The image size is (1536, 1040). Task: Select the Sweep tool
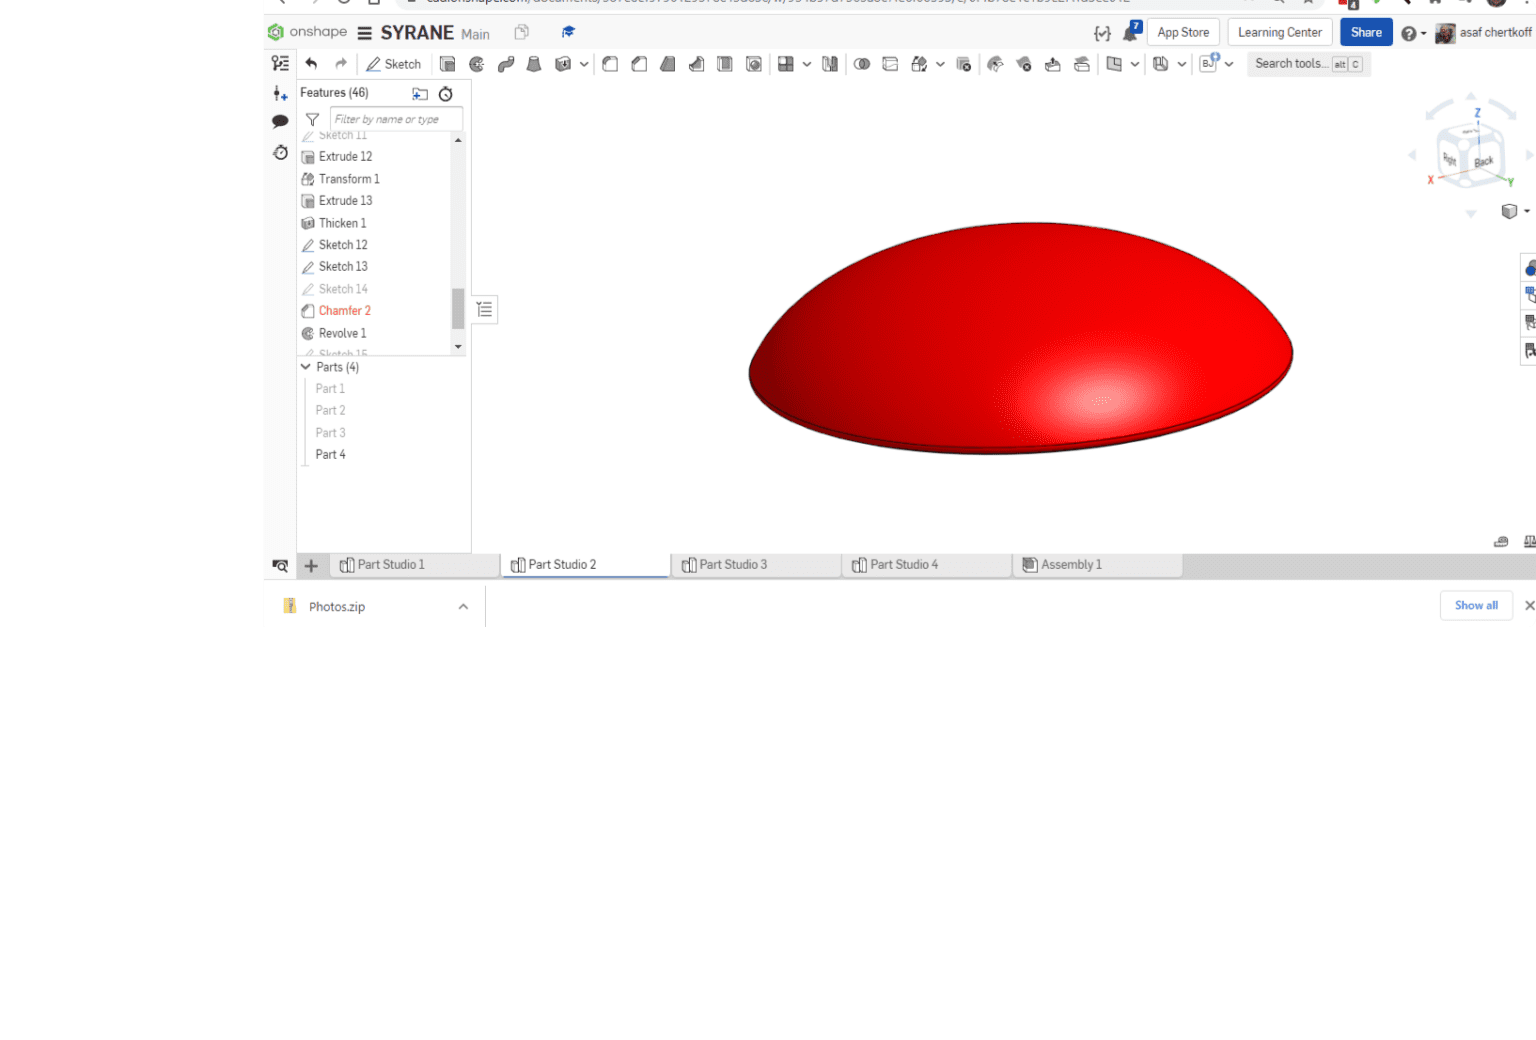point(506,64)
